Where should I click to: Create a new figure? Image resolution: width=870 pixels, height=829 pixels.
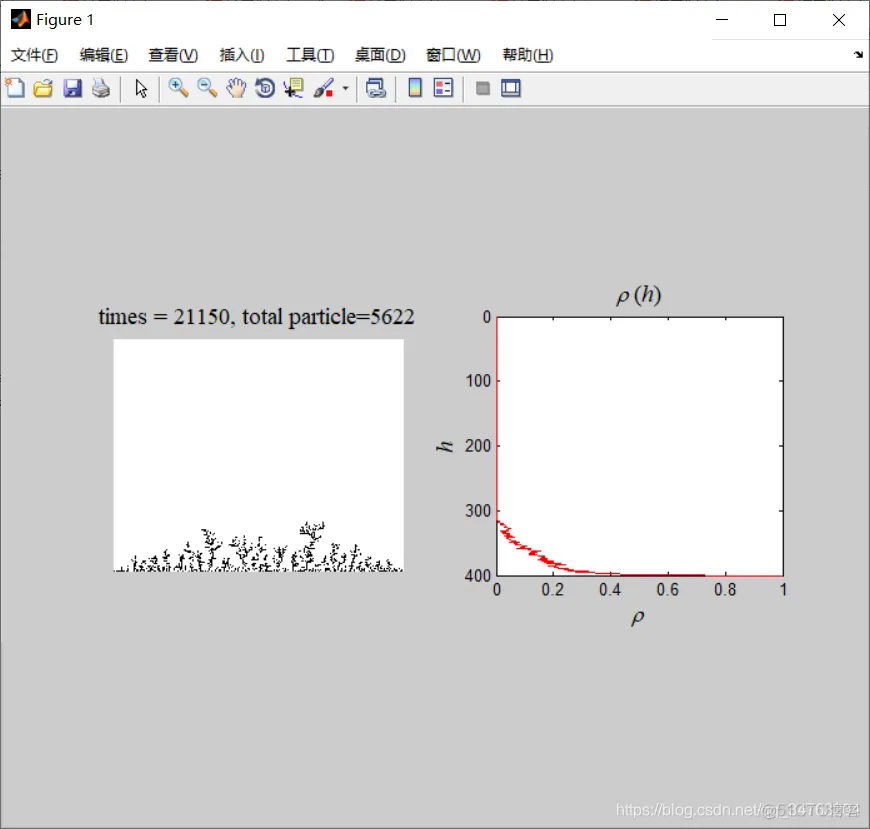pos(15,88)
